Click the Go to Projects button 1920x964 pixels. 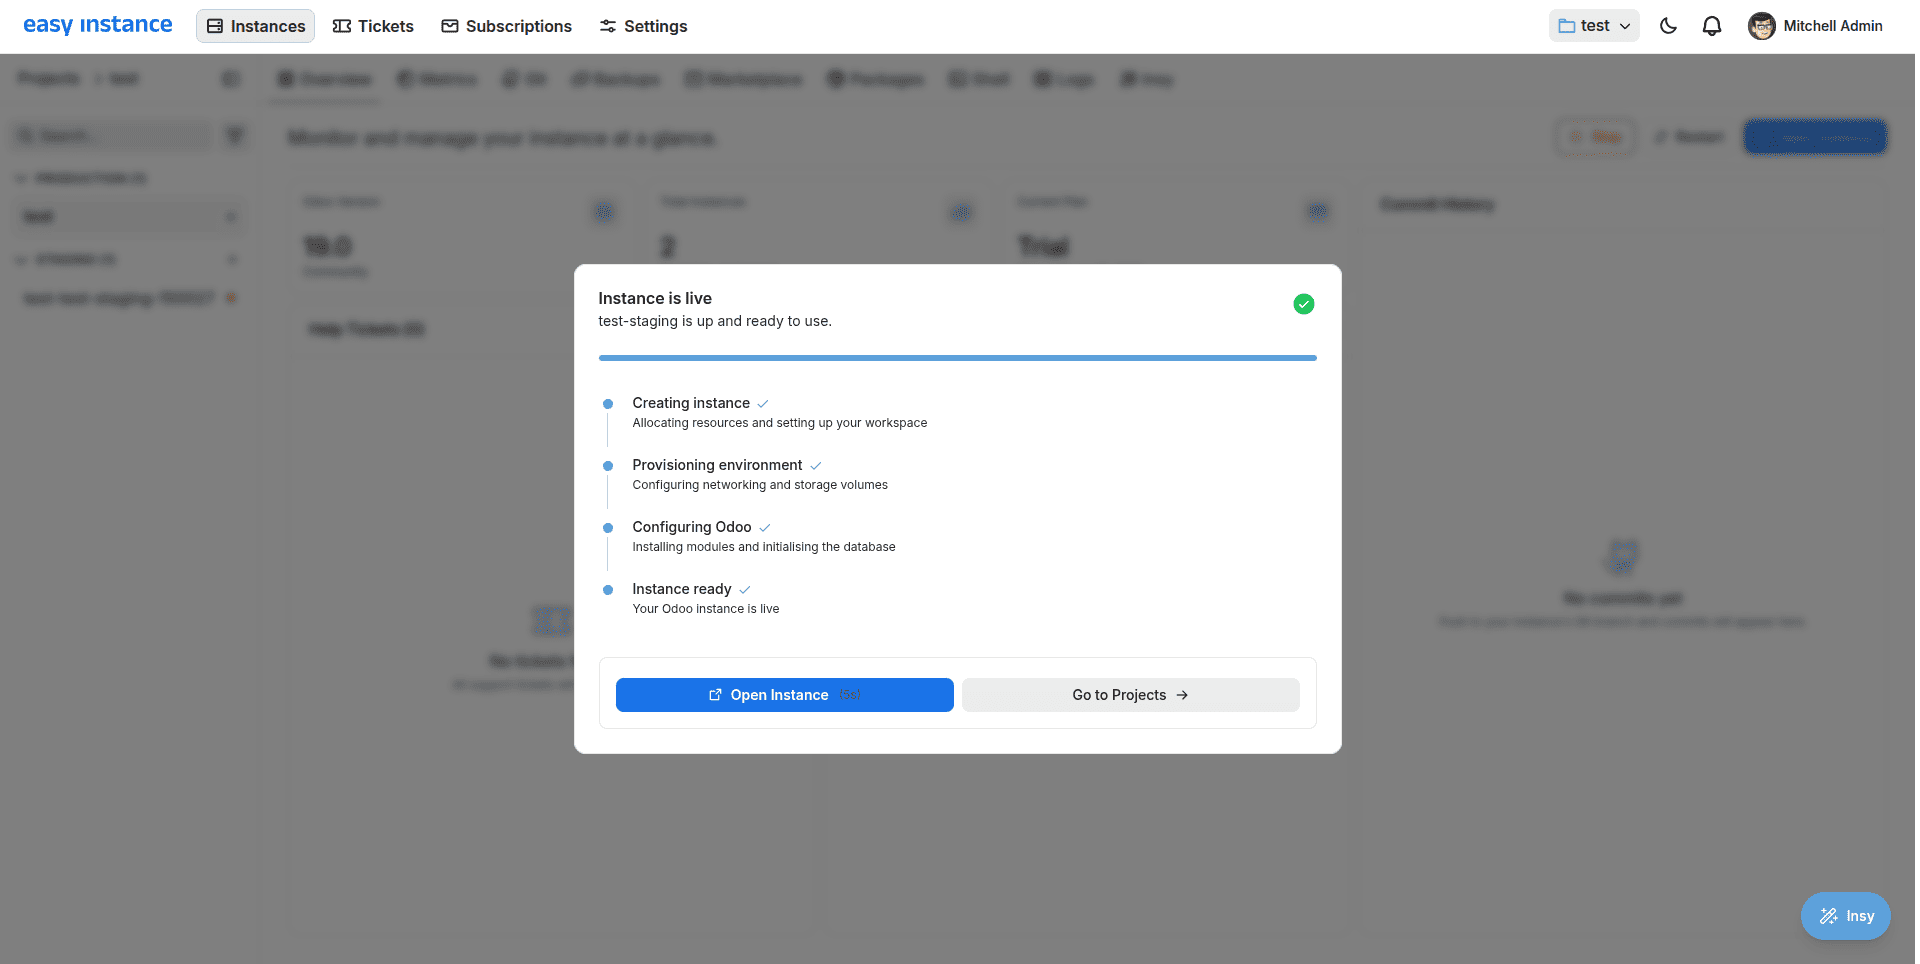pyautogui.click(x=1130, y=695)
